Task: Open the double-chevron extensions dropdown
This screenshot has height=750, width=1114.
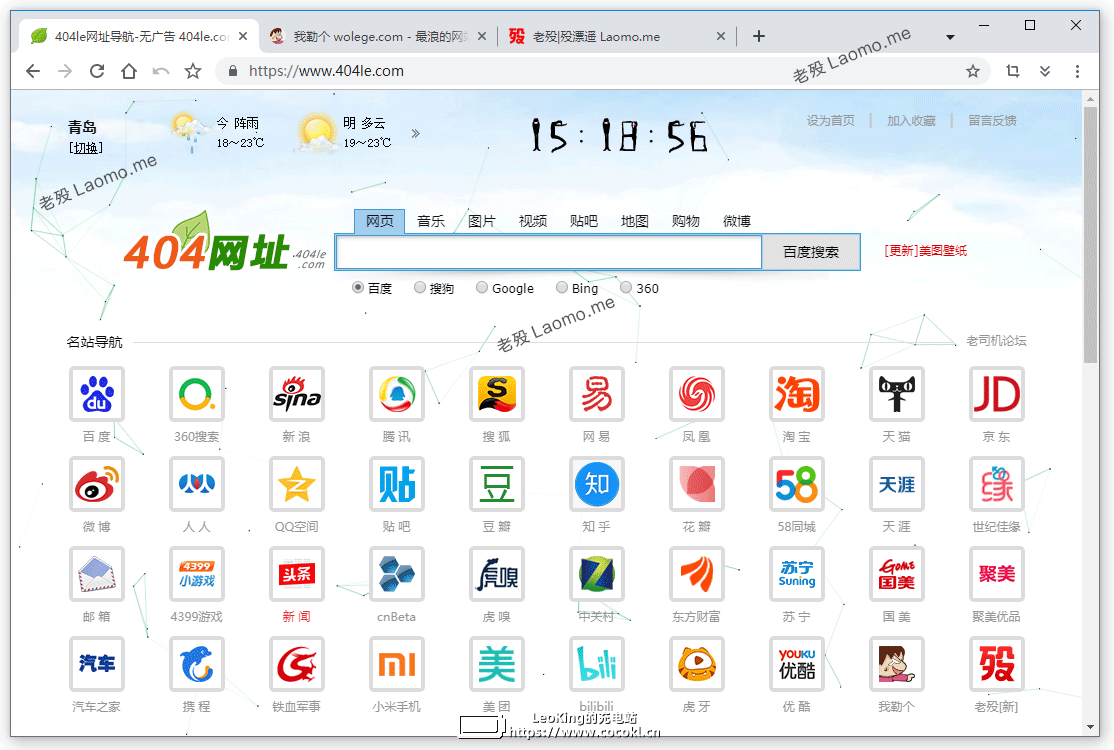Action: point(1044,71)
